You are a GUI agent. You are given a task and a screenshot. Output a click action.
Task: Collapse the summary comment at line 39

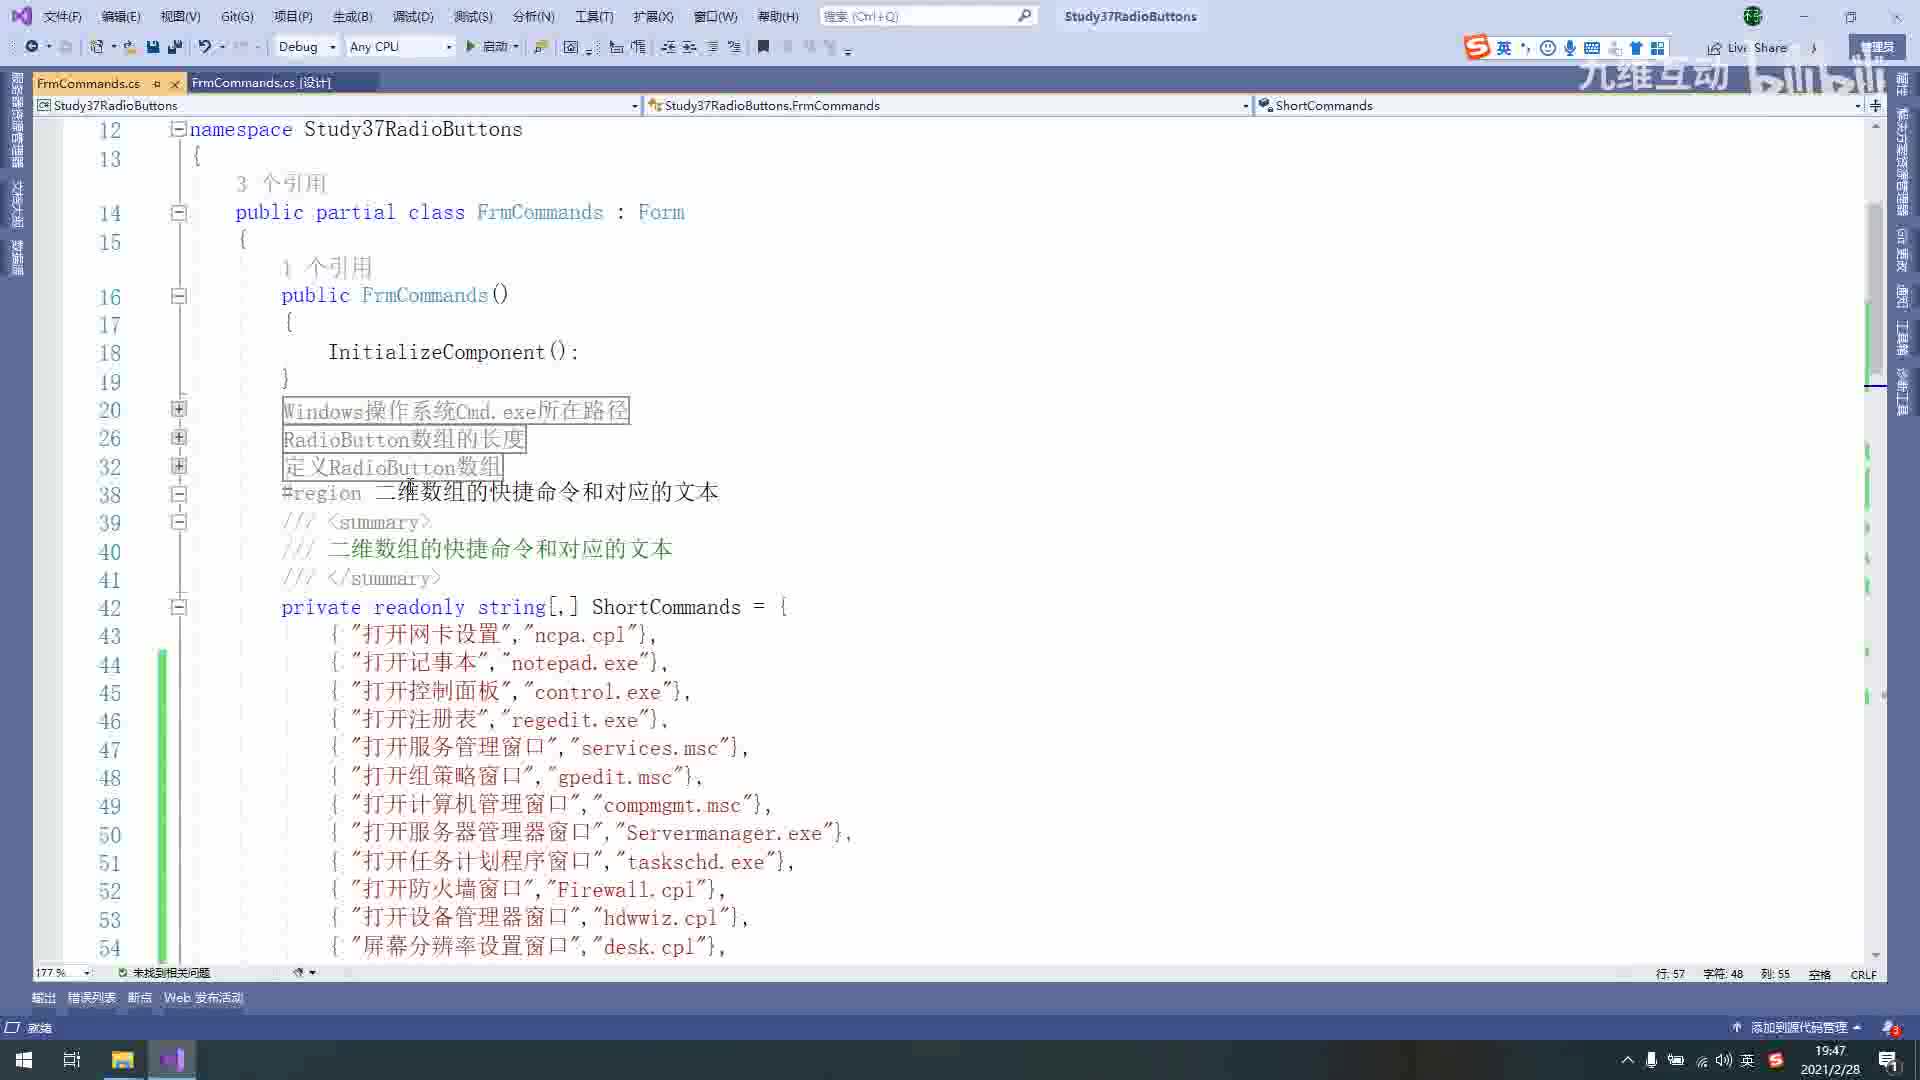(178, 522)
